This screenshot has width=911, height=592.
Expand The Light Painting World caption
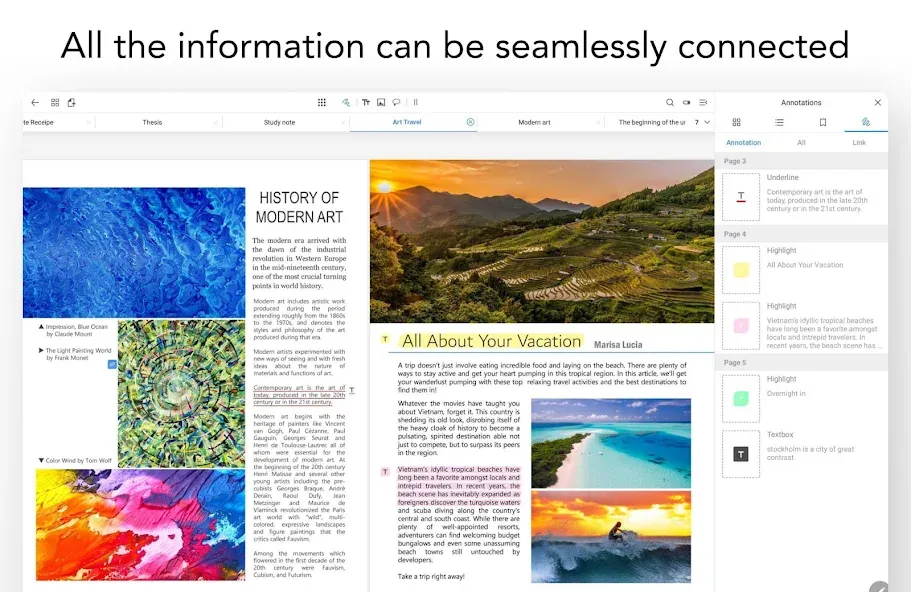tap(41, 350)
